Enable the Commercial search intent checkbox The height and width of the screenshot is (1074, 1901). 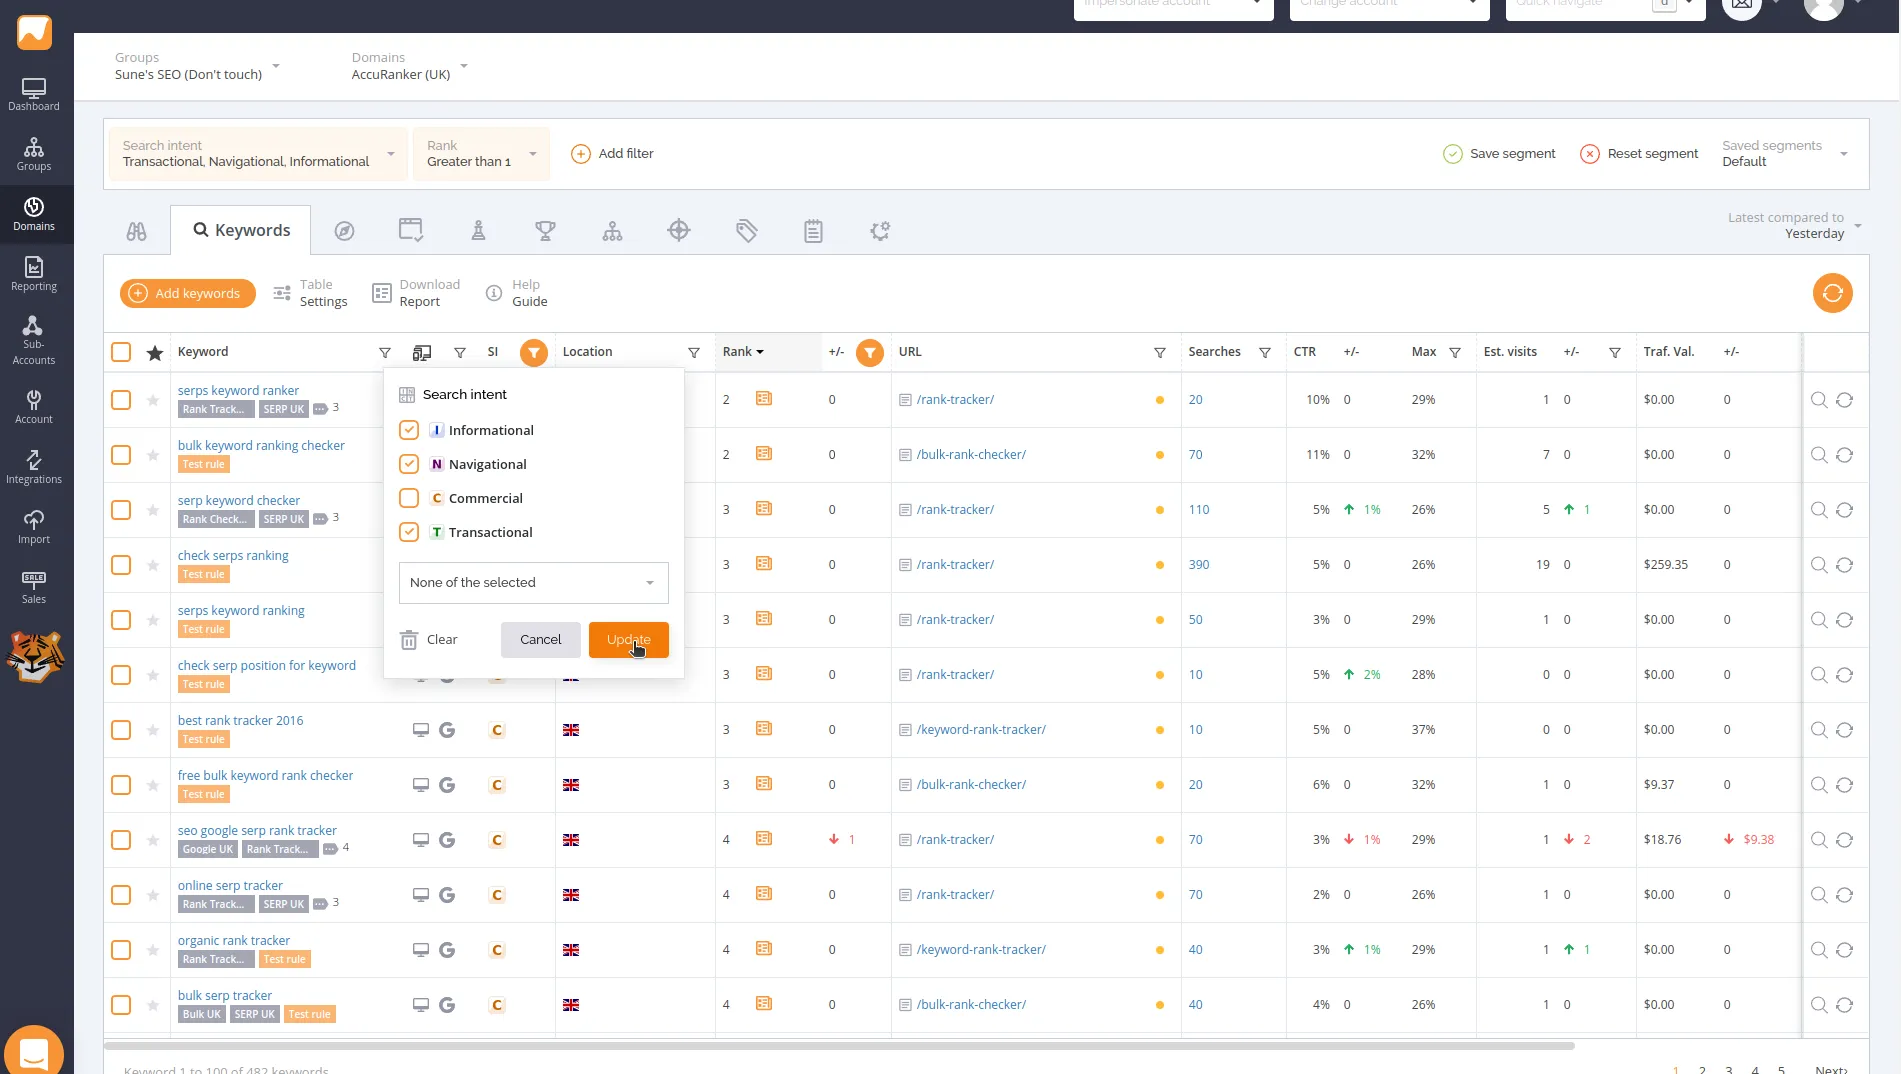[x=408, y=498]
